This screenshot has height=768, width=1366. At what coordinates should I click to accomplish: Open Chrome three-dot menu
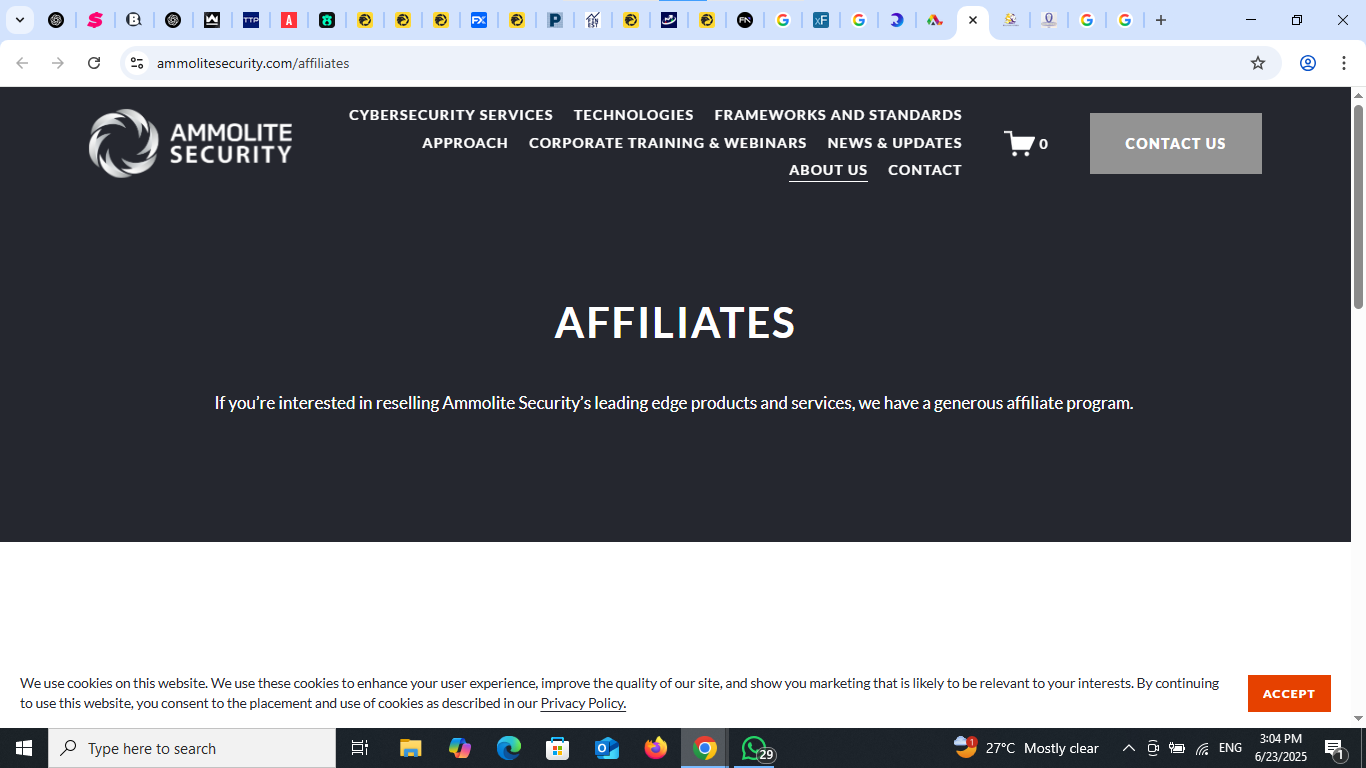coord(1344,63)
